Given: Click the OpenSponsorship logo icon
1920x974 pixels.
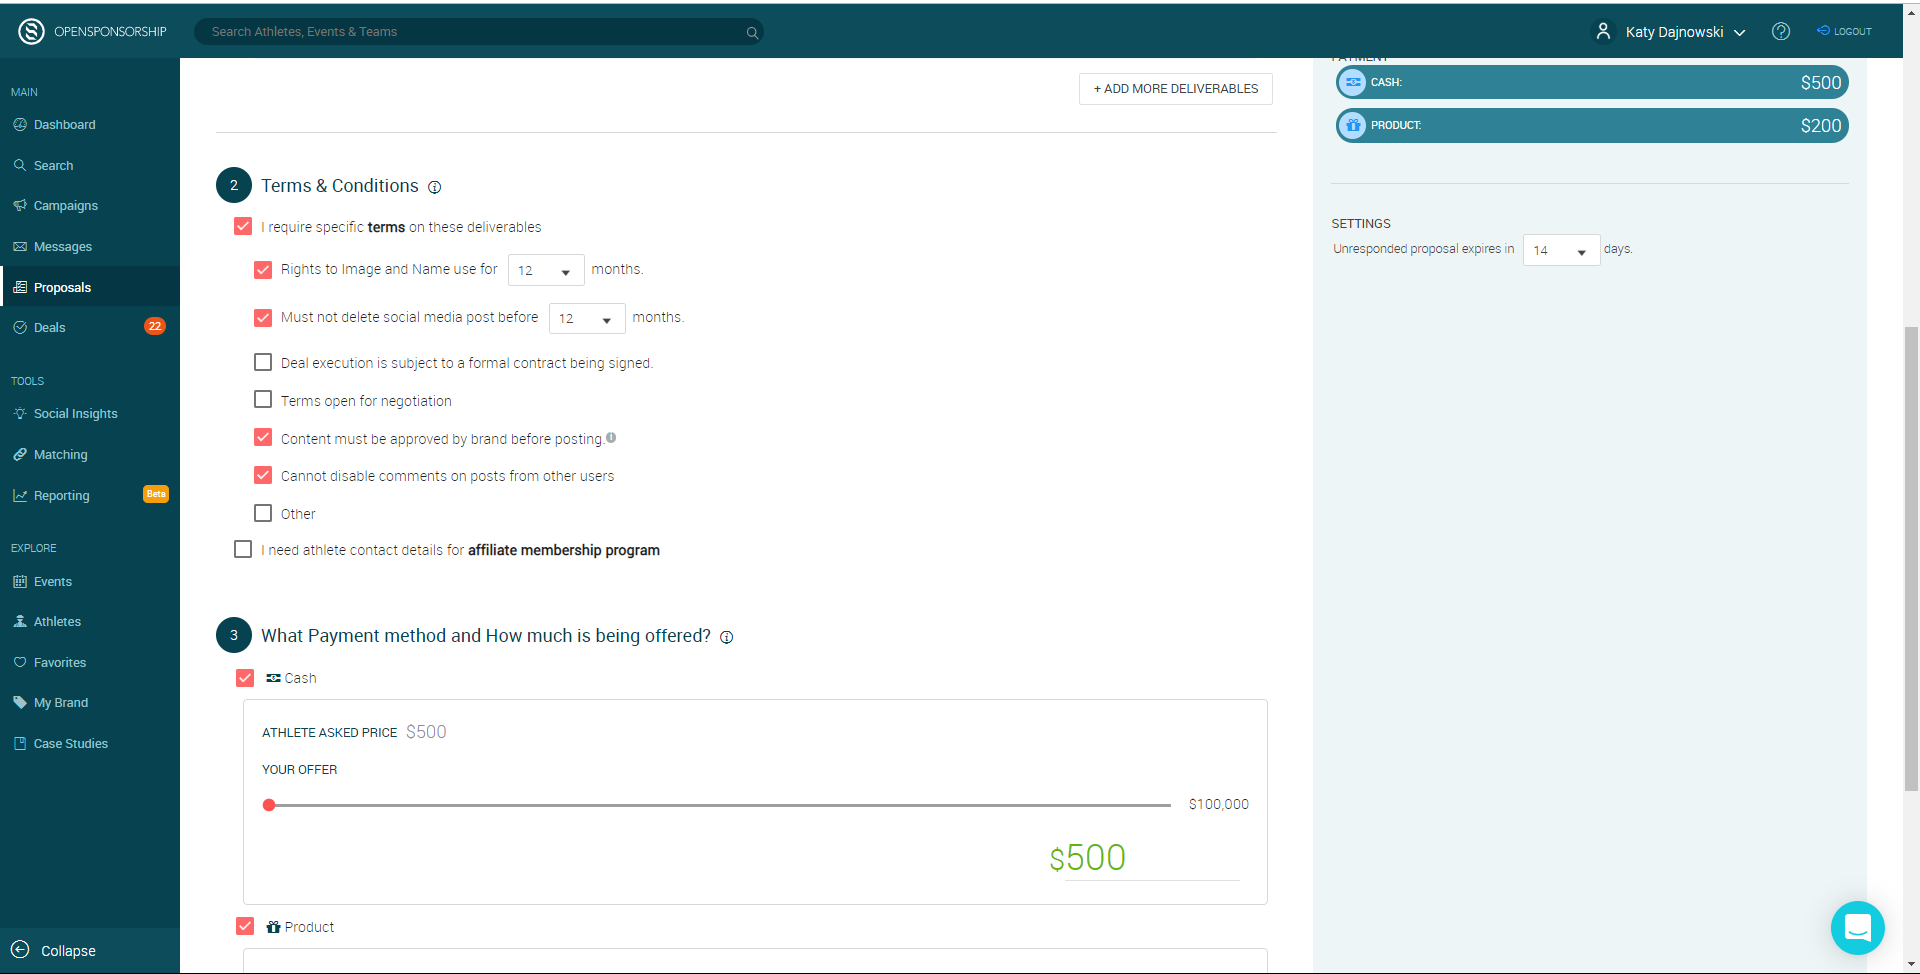Looking at the screenshot, I should (32, 32).
